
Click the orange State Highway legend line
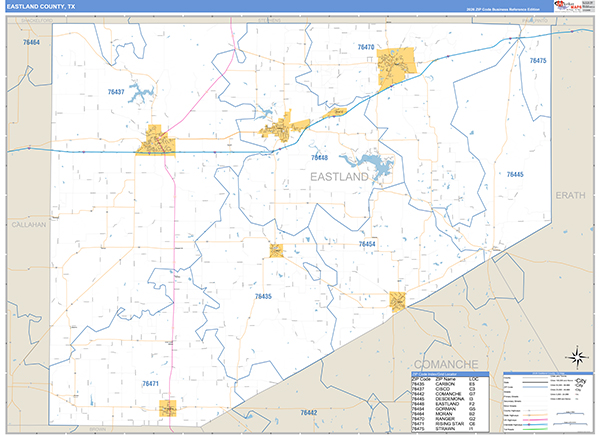click(535, 415)
